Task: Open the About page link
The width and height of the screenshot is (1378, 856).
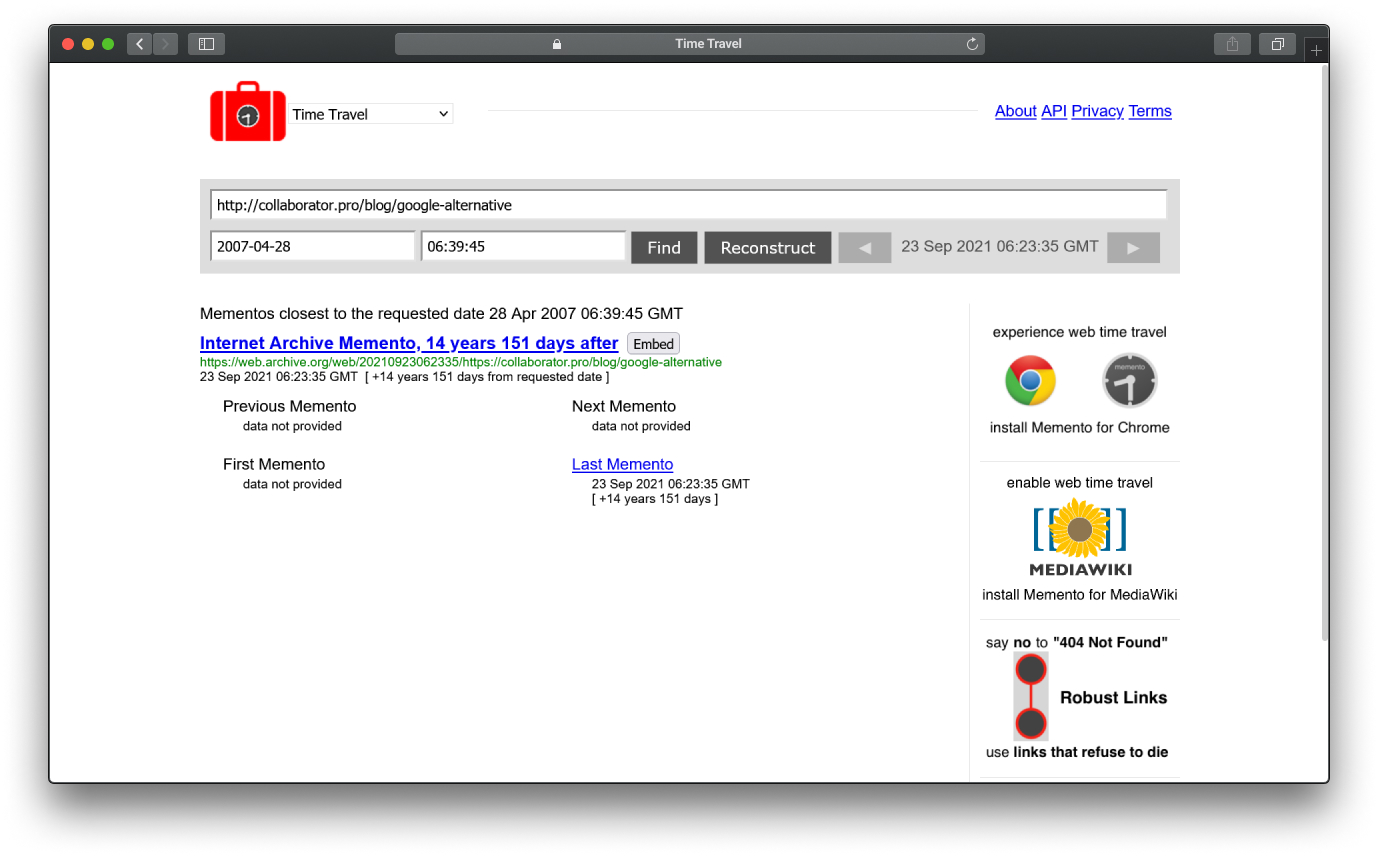Action: [1015, 111]
